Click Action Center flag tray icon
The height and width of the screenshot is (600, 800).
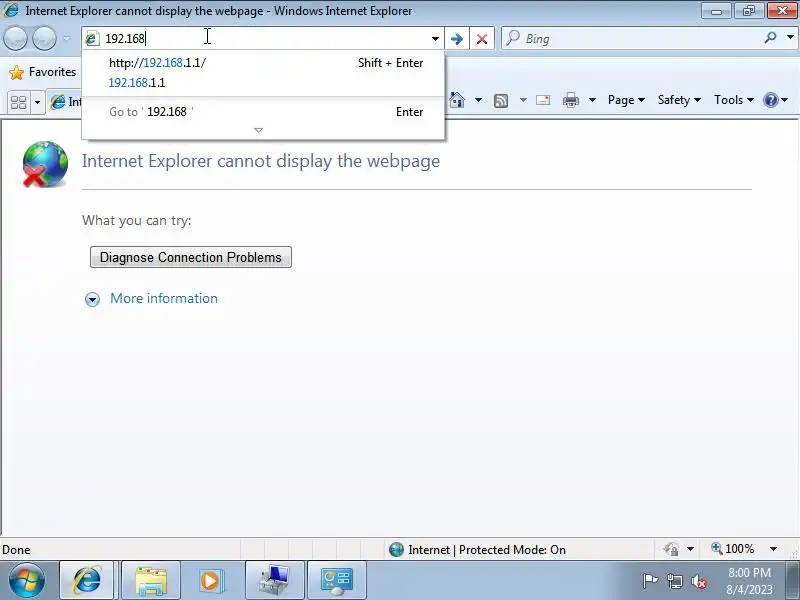click(650, 581)
